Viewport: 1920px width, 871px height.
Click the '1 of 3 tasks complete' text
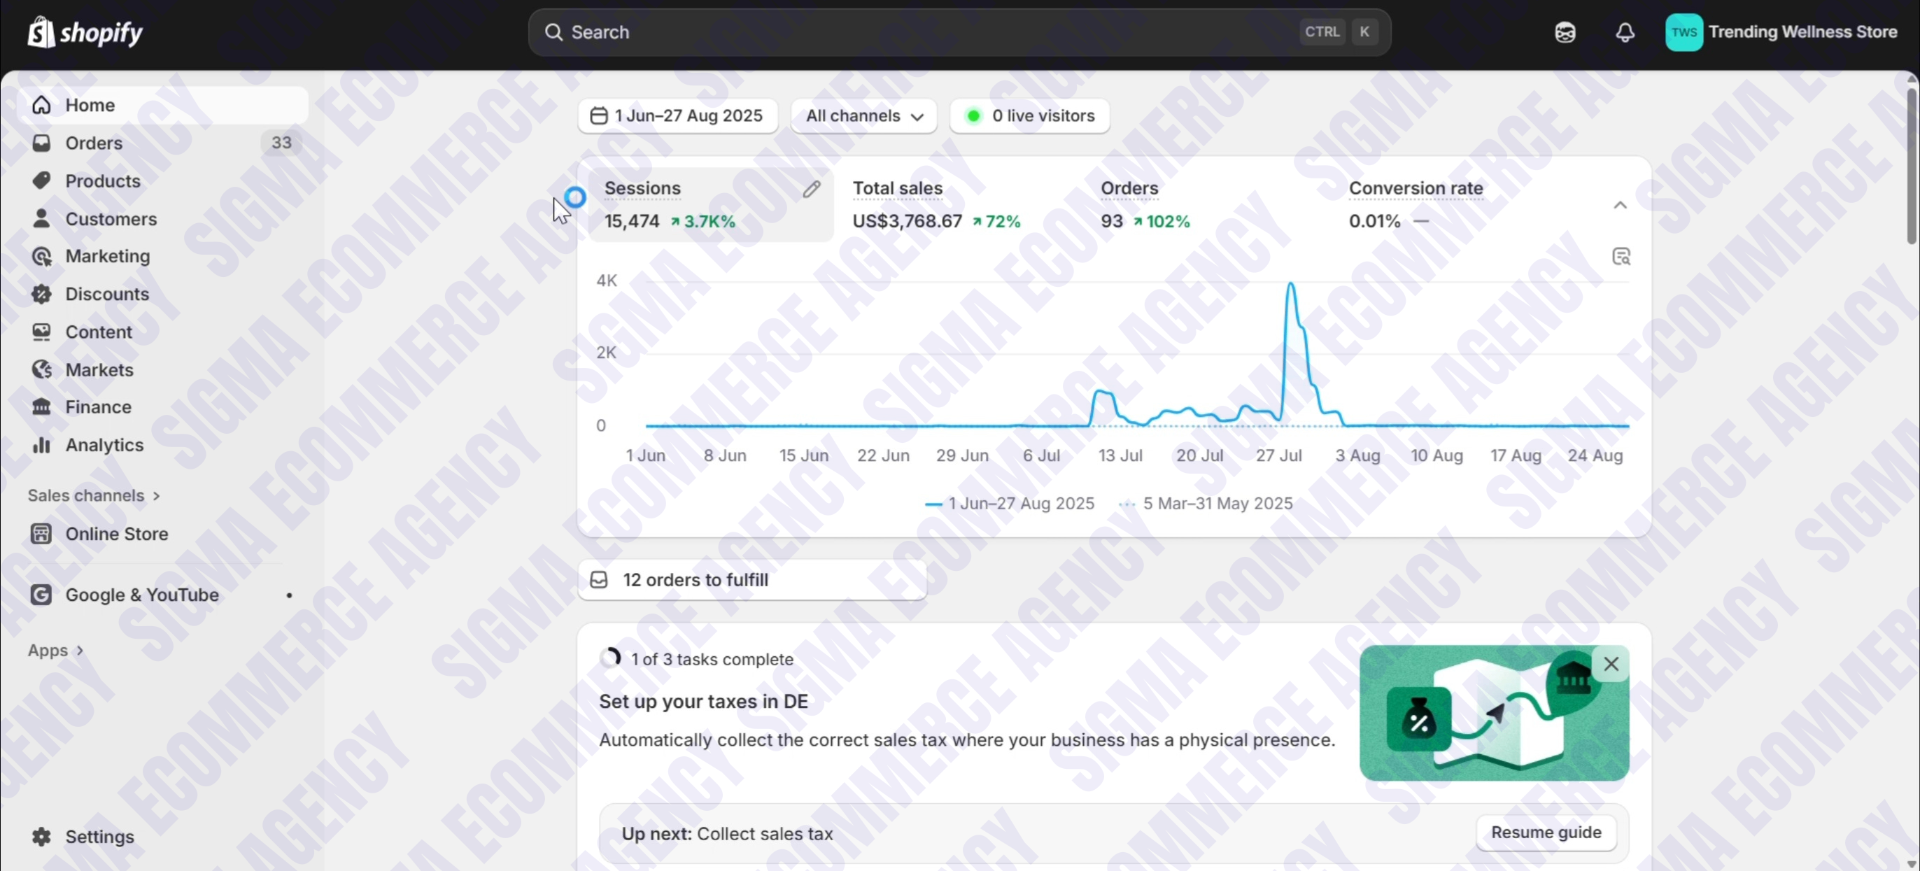(x=712, y=660)
